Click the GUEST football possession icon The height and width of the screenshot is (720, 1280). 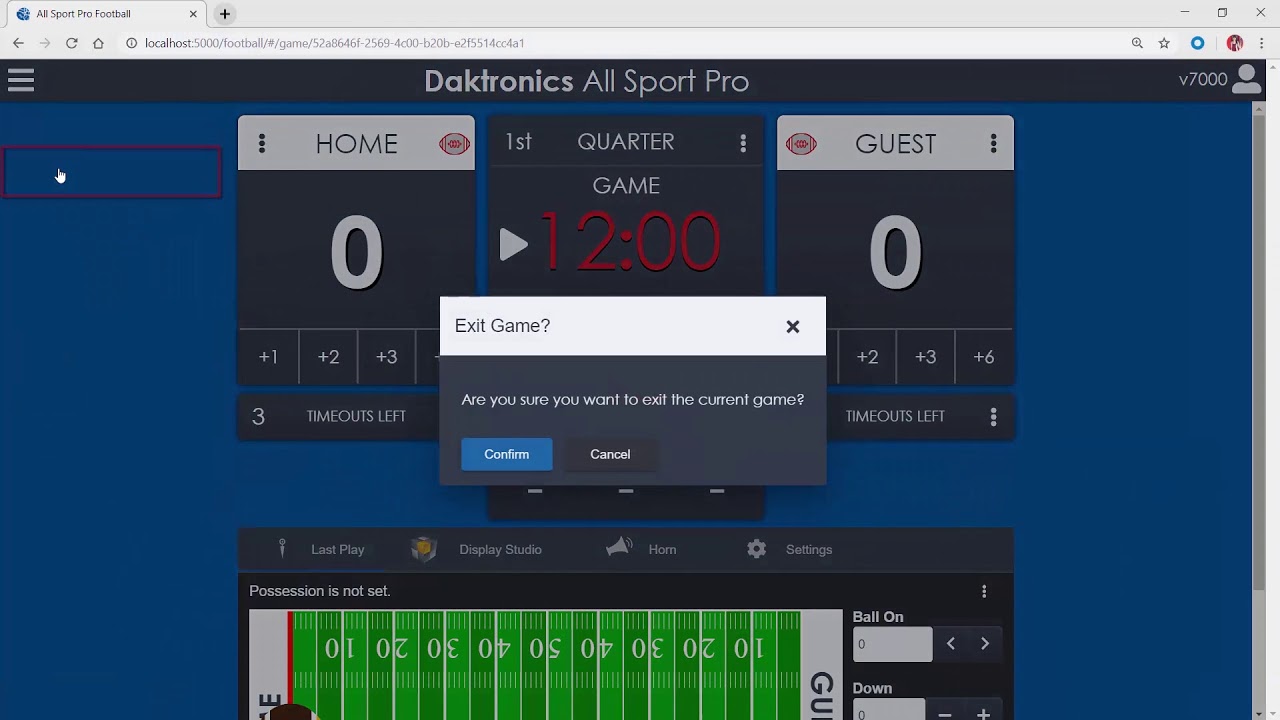click(801, 145)
